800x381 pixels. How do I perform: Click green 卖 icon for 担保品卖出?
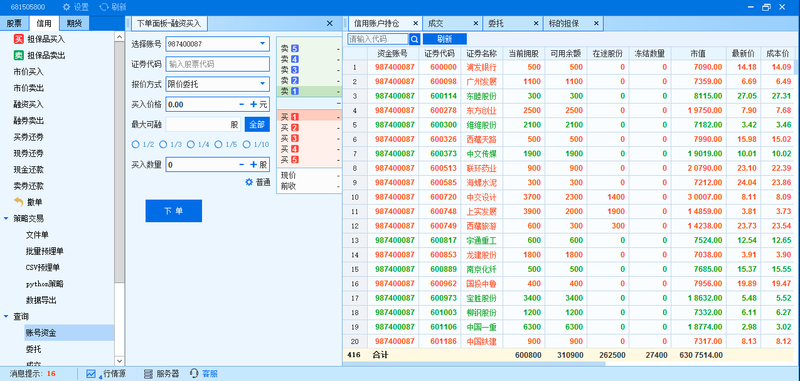(x=19, y=56)
